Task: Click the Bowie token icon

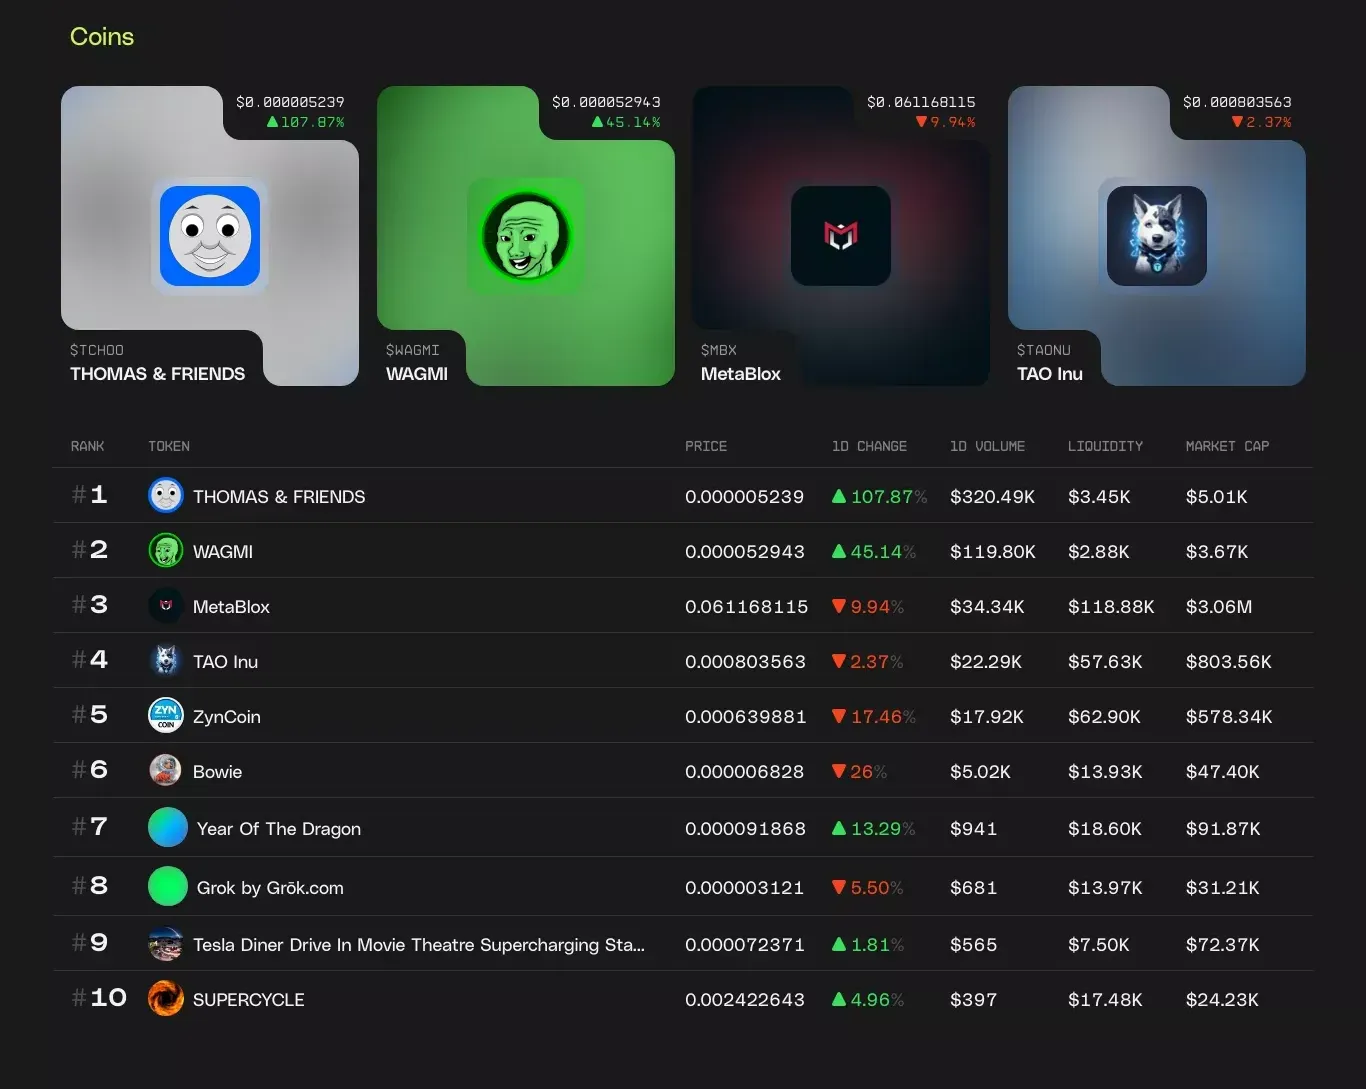Action: pyautogui.click(x=166, y=770)
